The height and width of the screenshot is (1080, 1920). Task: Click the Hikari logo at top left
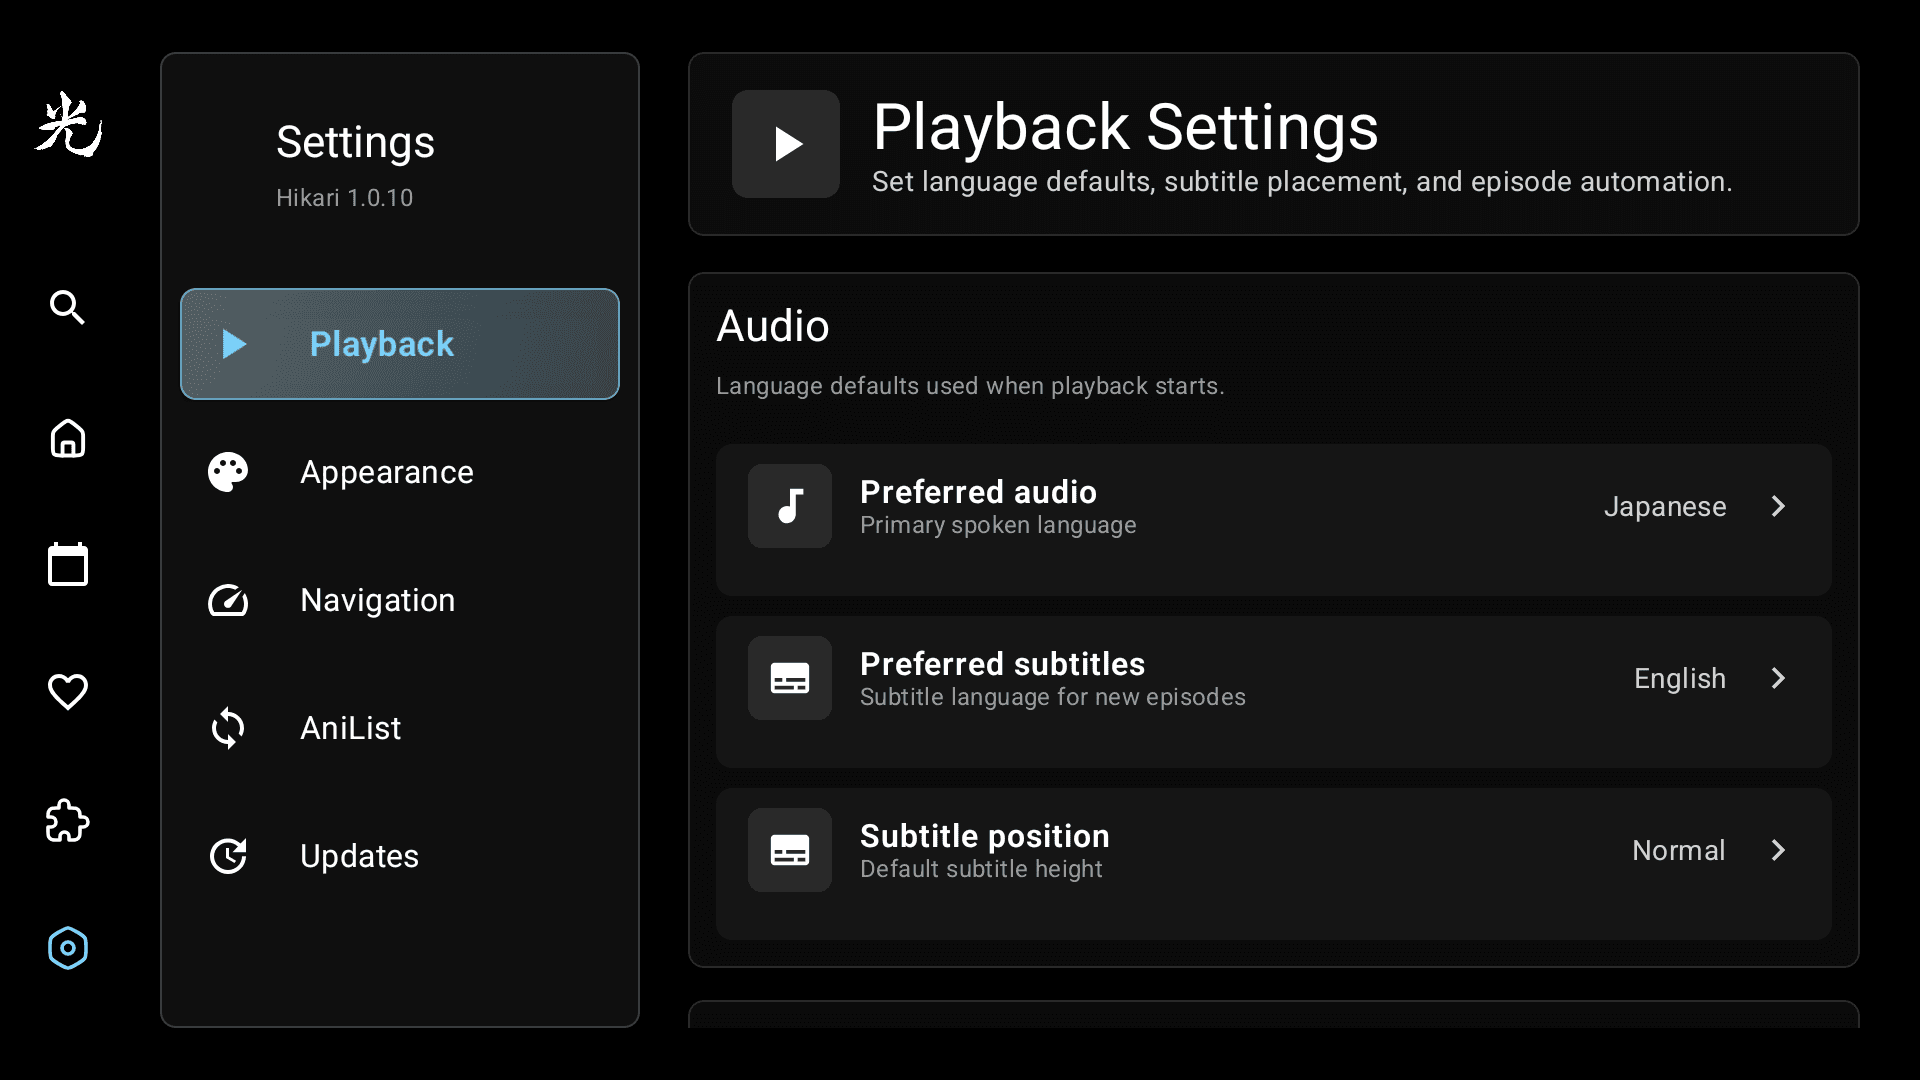click(69, 125)
